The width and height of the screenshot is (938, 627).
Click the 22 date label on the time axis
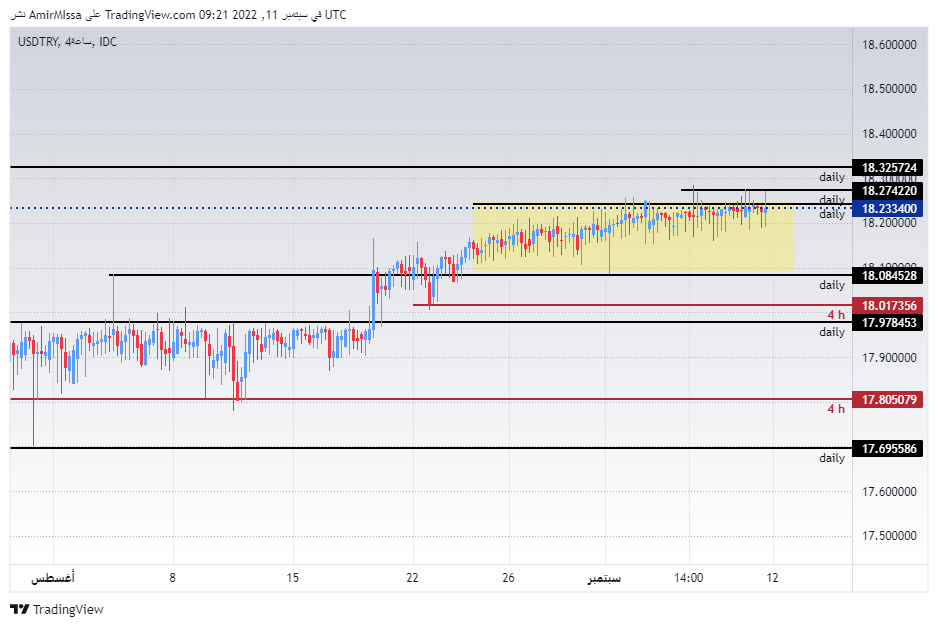coord(412,578)
